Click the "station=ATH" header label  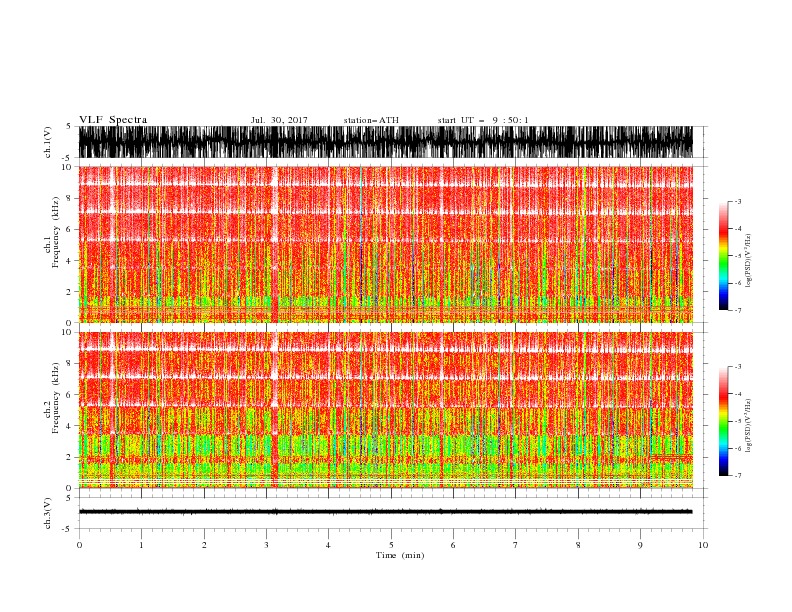coord(371,120)
